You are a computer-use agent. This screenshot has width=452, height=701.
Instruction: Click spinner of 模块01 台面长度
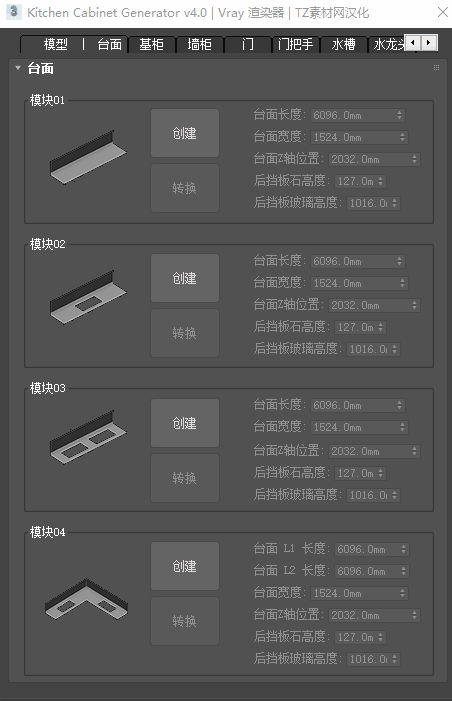coord(400,115)
